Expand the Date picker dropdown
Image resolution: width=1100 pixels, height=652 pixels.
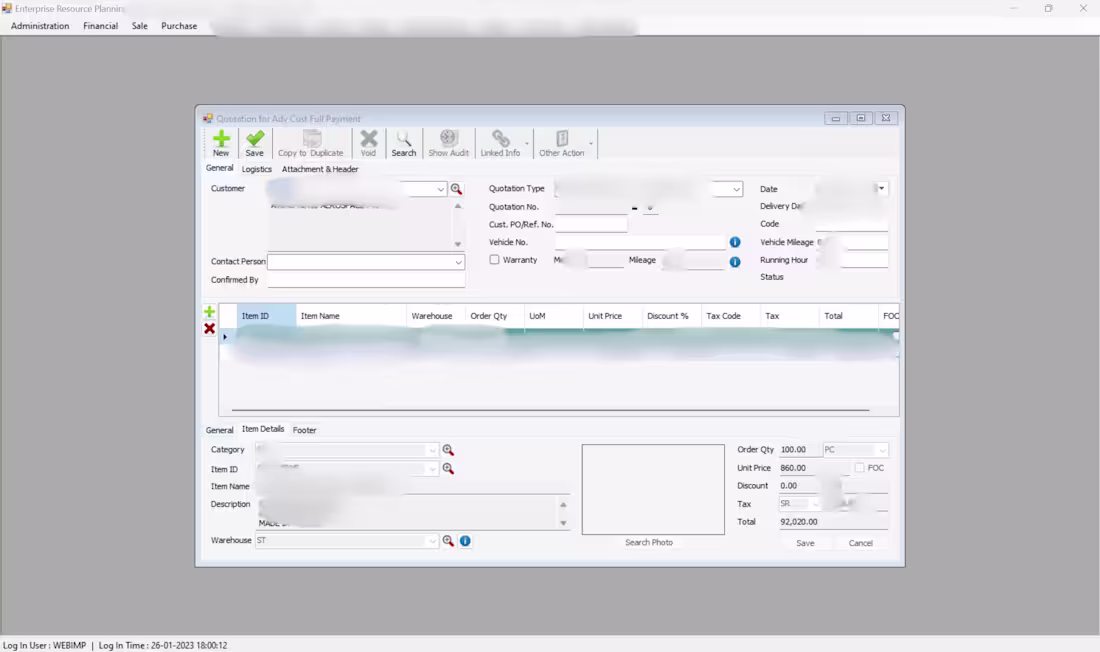coord(880,188)
